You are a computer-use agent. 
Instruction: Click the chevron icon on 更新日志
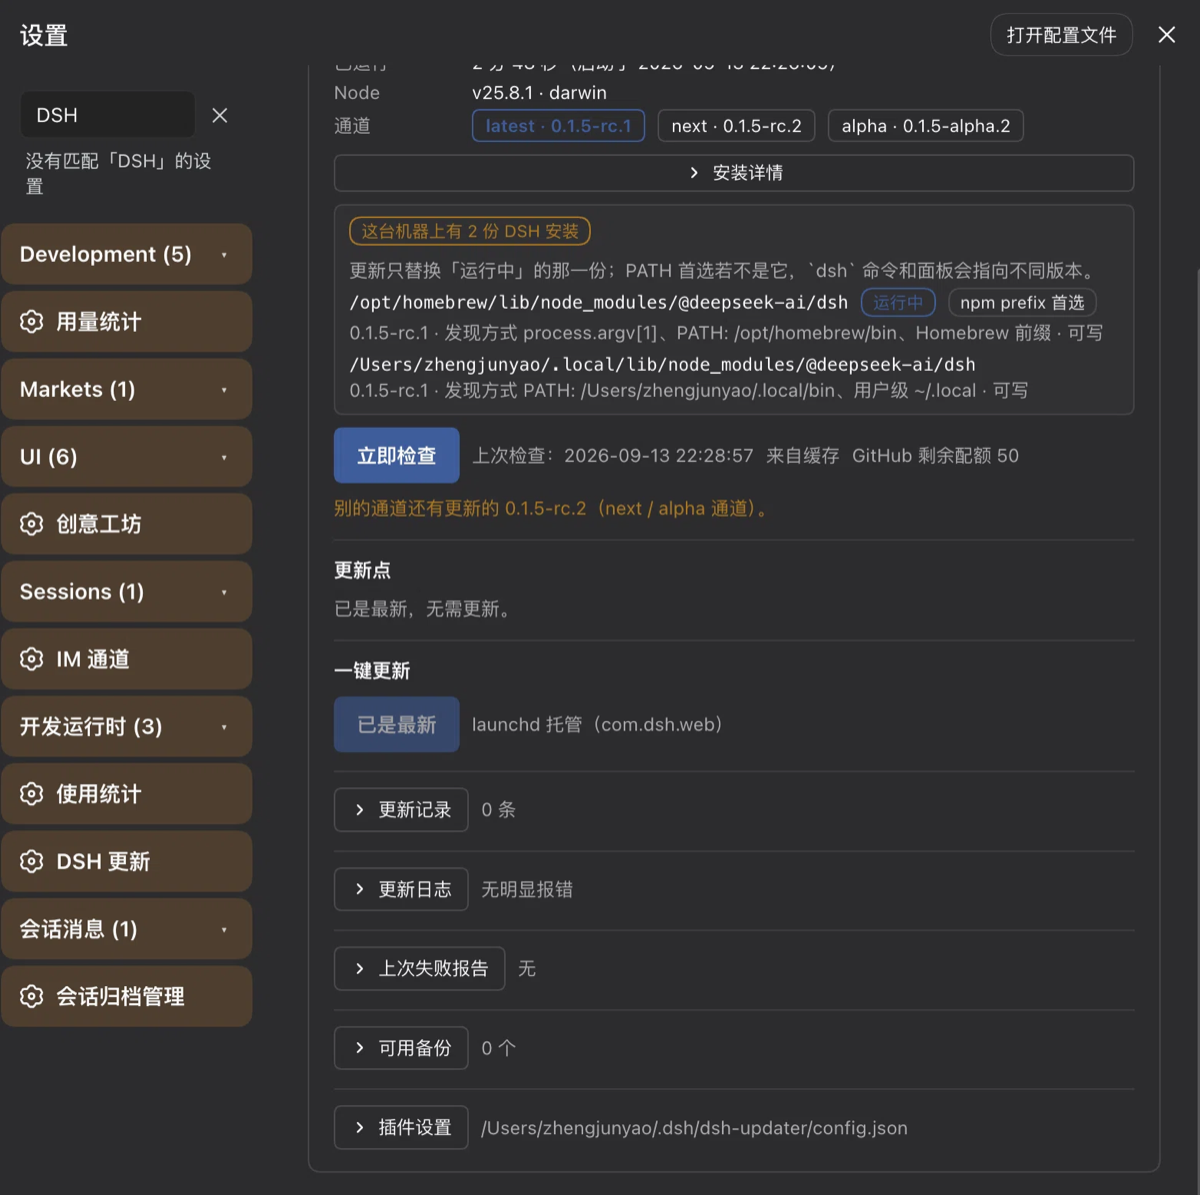click(x=360, y=889)
